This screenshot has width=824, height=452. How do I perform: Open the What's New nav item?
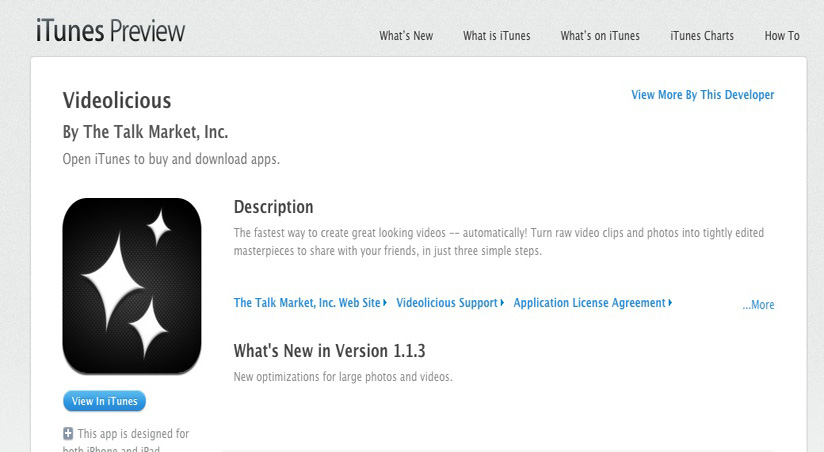click(x=406, y=36)
